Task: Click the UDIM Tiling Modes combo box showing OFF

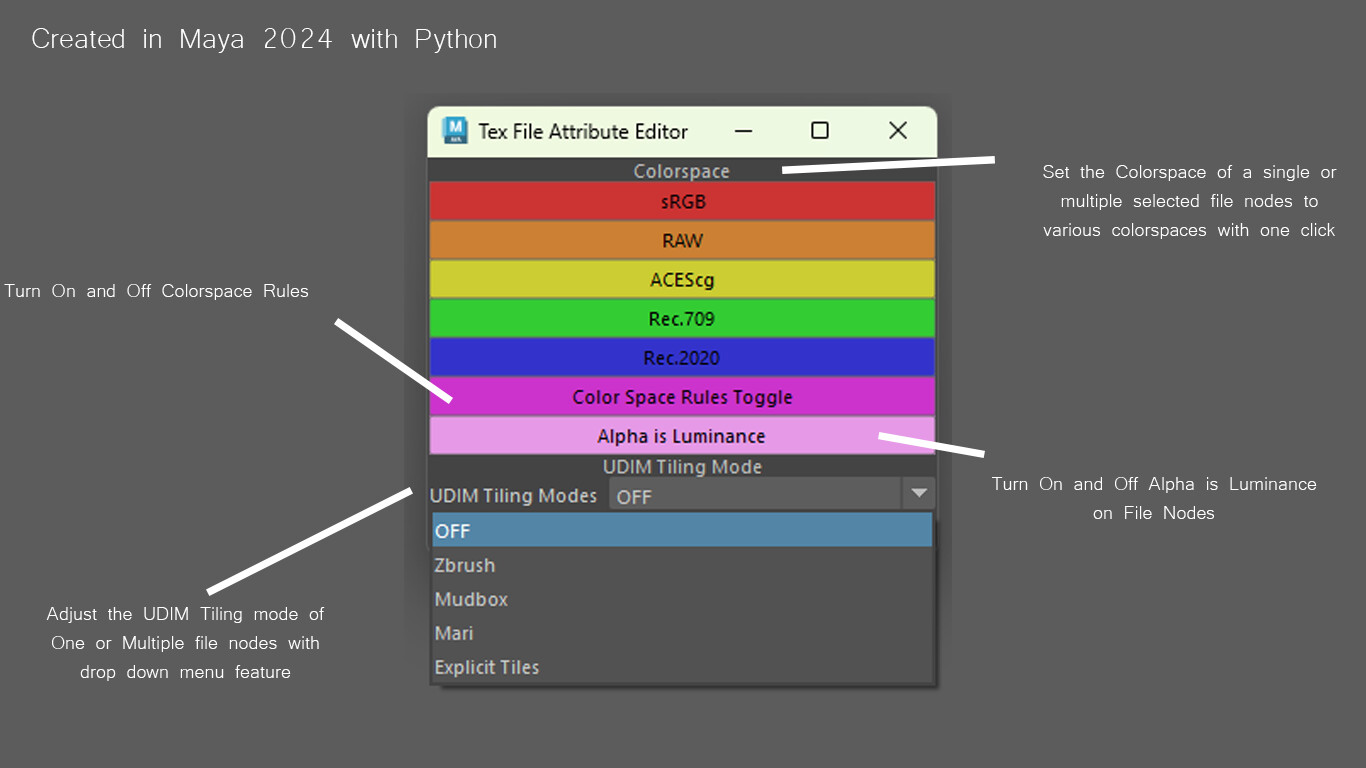Action: (x=772, y=494)
